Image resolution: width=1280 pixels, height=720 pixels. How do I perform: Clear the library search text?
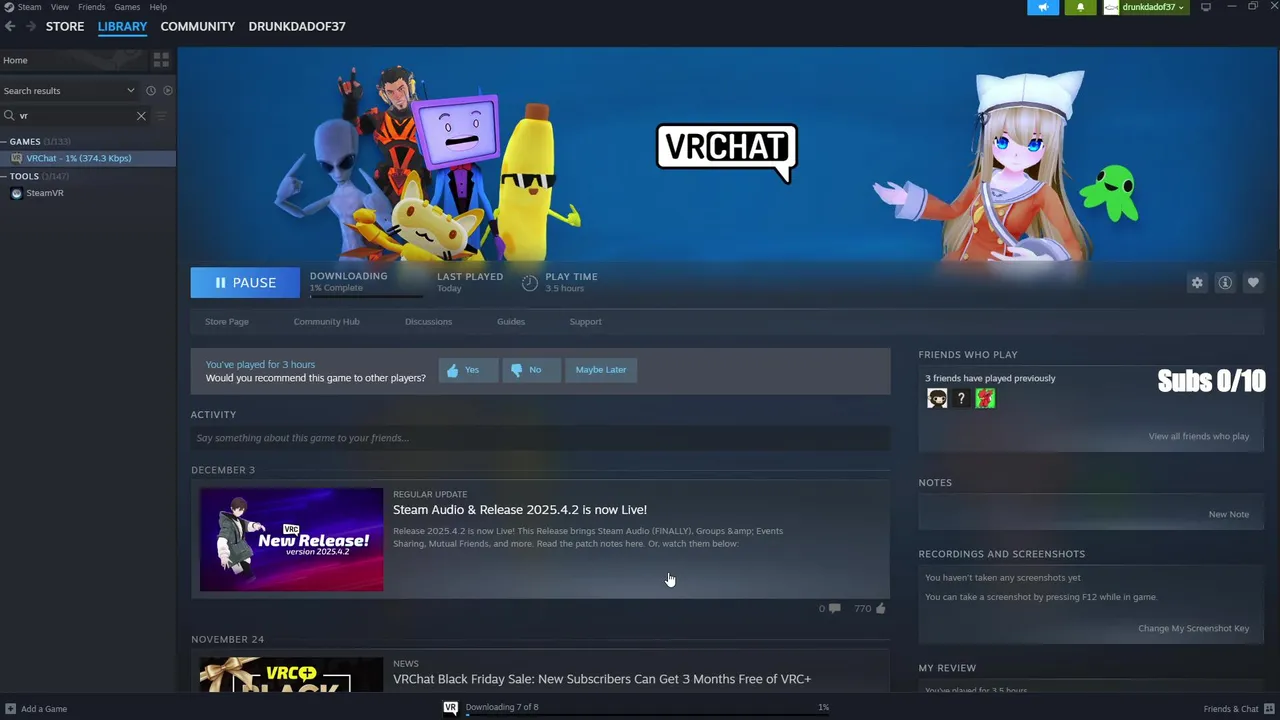[x=141, y=116]
